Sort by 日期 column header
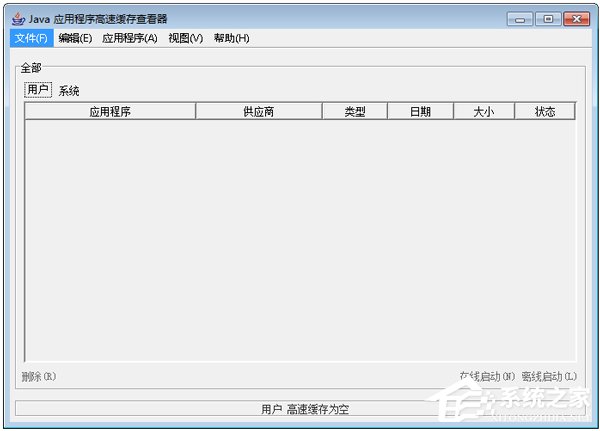The height and width of the screenshot is (431, 600). coord(420,111)
